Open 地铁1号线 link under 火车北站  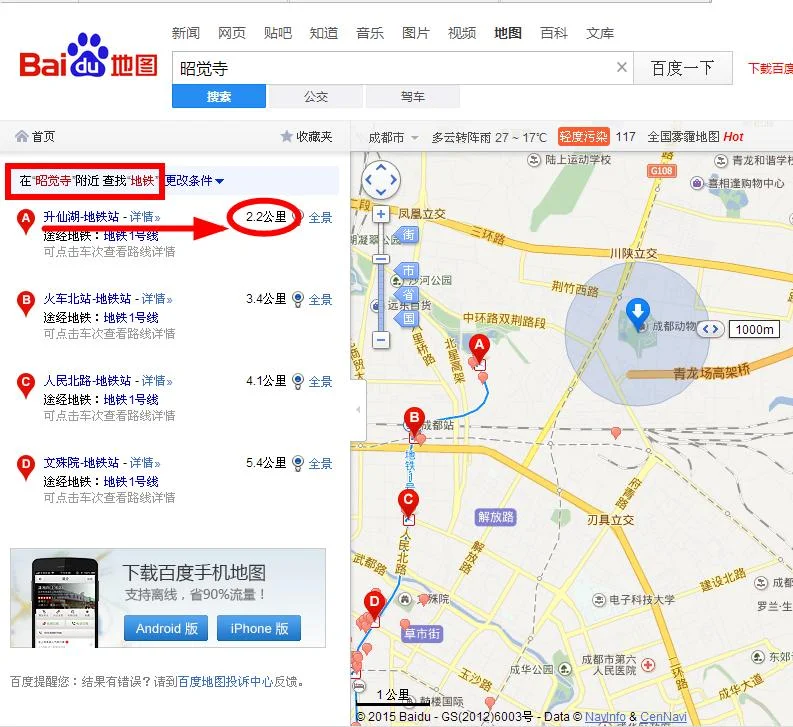tap(131, 318)
